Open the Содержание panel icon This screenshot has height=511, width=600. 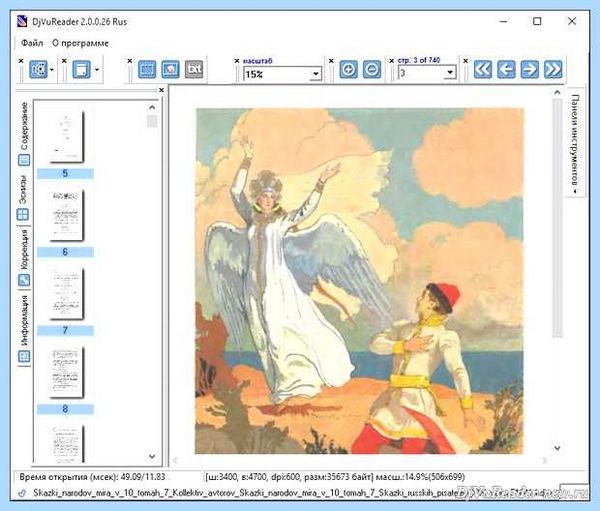24,160
